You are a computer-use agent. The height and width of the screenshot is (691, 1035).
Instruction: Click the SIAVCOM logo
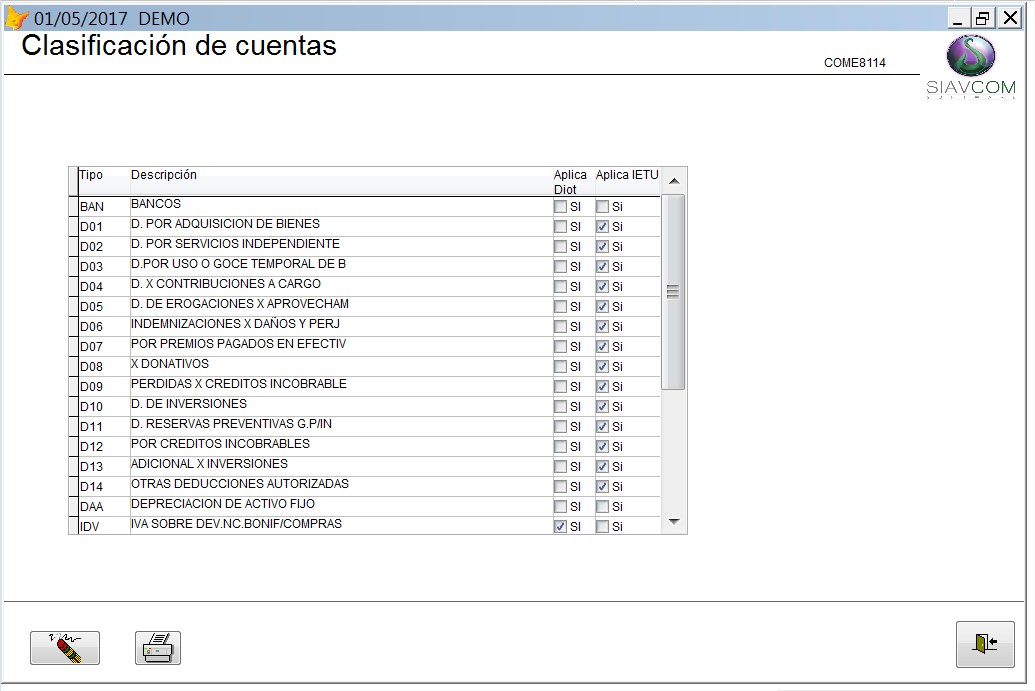[x=970, y=67]
